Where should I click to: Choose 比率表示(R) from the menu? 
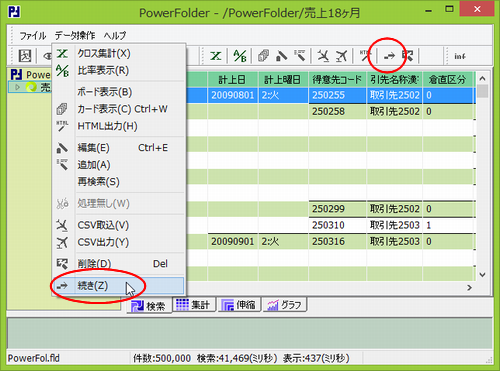coord(119,70)
